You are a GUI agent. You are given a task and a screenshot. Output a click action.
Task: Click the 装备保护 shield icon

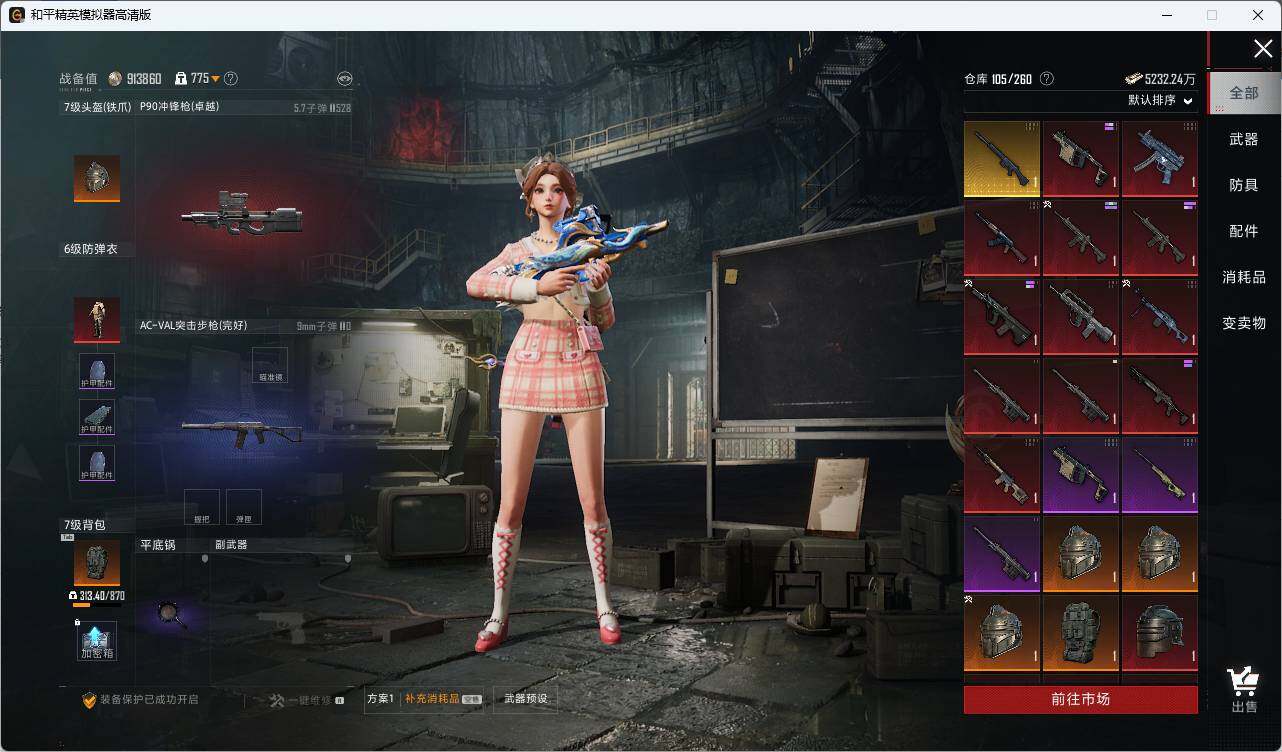(89, 700)
